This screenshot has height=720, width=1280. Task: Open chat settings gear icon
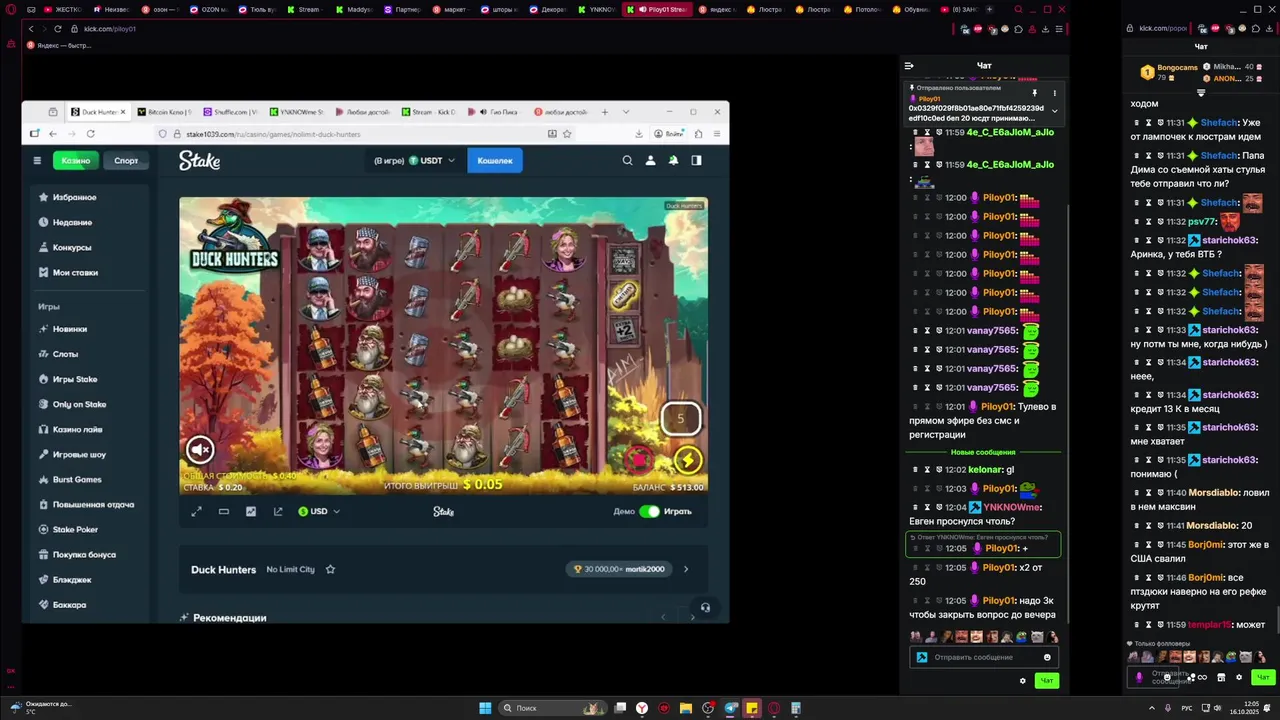(1022, 681)
